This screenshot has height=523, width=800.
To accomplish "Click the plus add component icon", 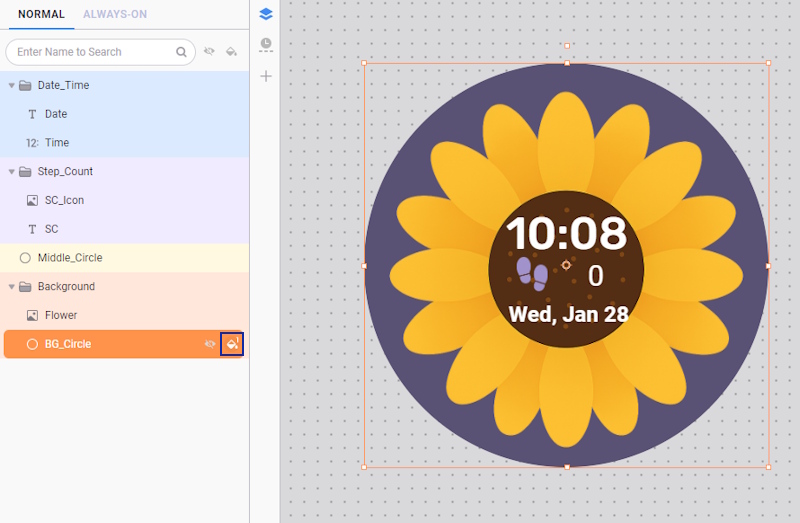I will tap(265, 76).
